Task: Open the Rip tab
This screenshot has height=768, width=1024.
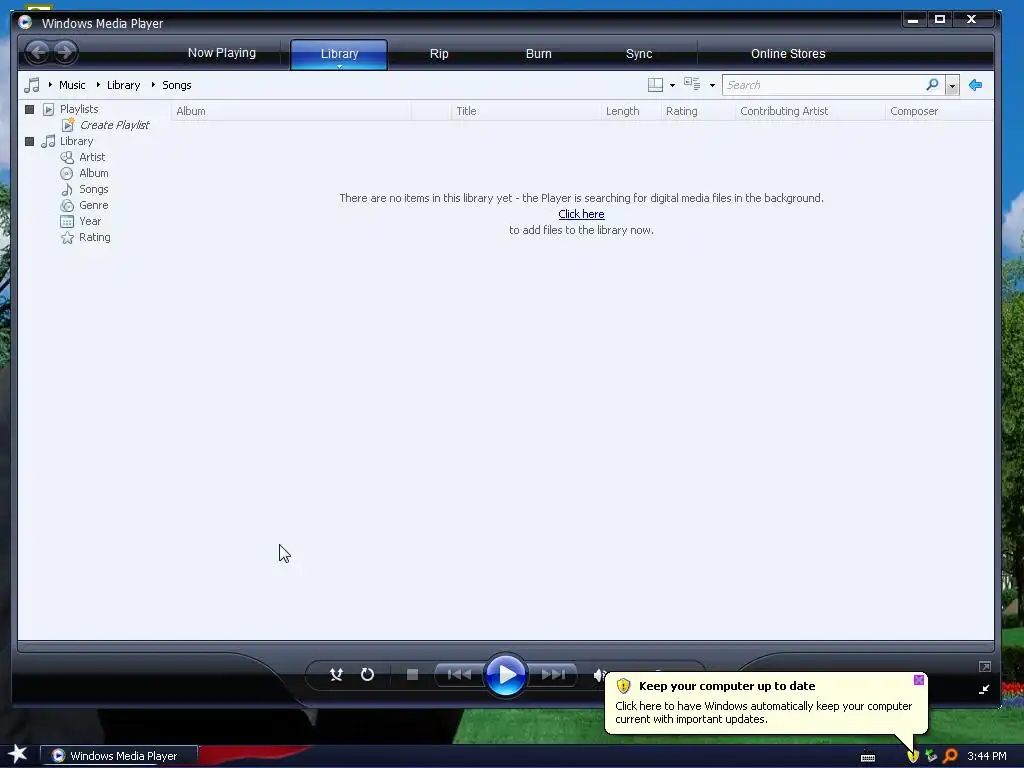Action: click(439, 54)
